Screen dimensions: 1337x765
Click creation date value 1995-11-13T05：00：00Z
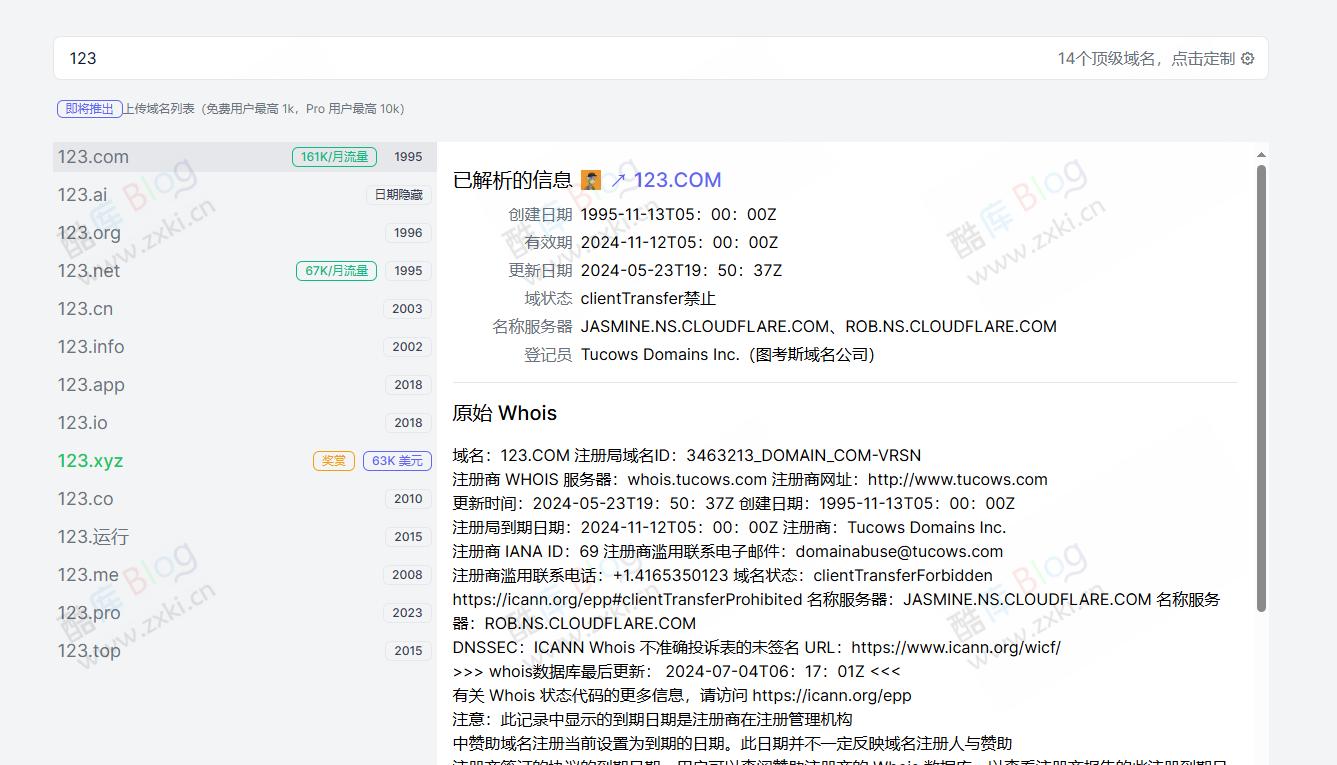[678, 214]
